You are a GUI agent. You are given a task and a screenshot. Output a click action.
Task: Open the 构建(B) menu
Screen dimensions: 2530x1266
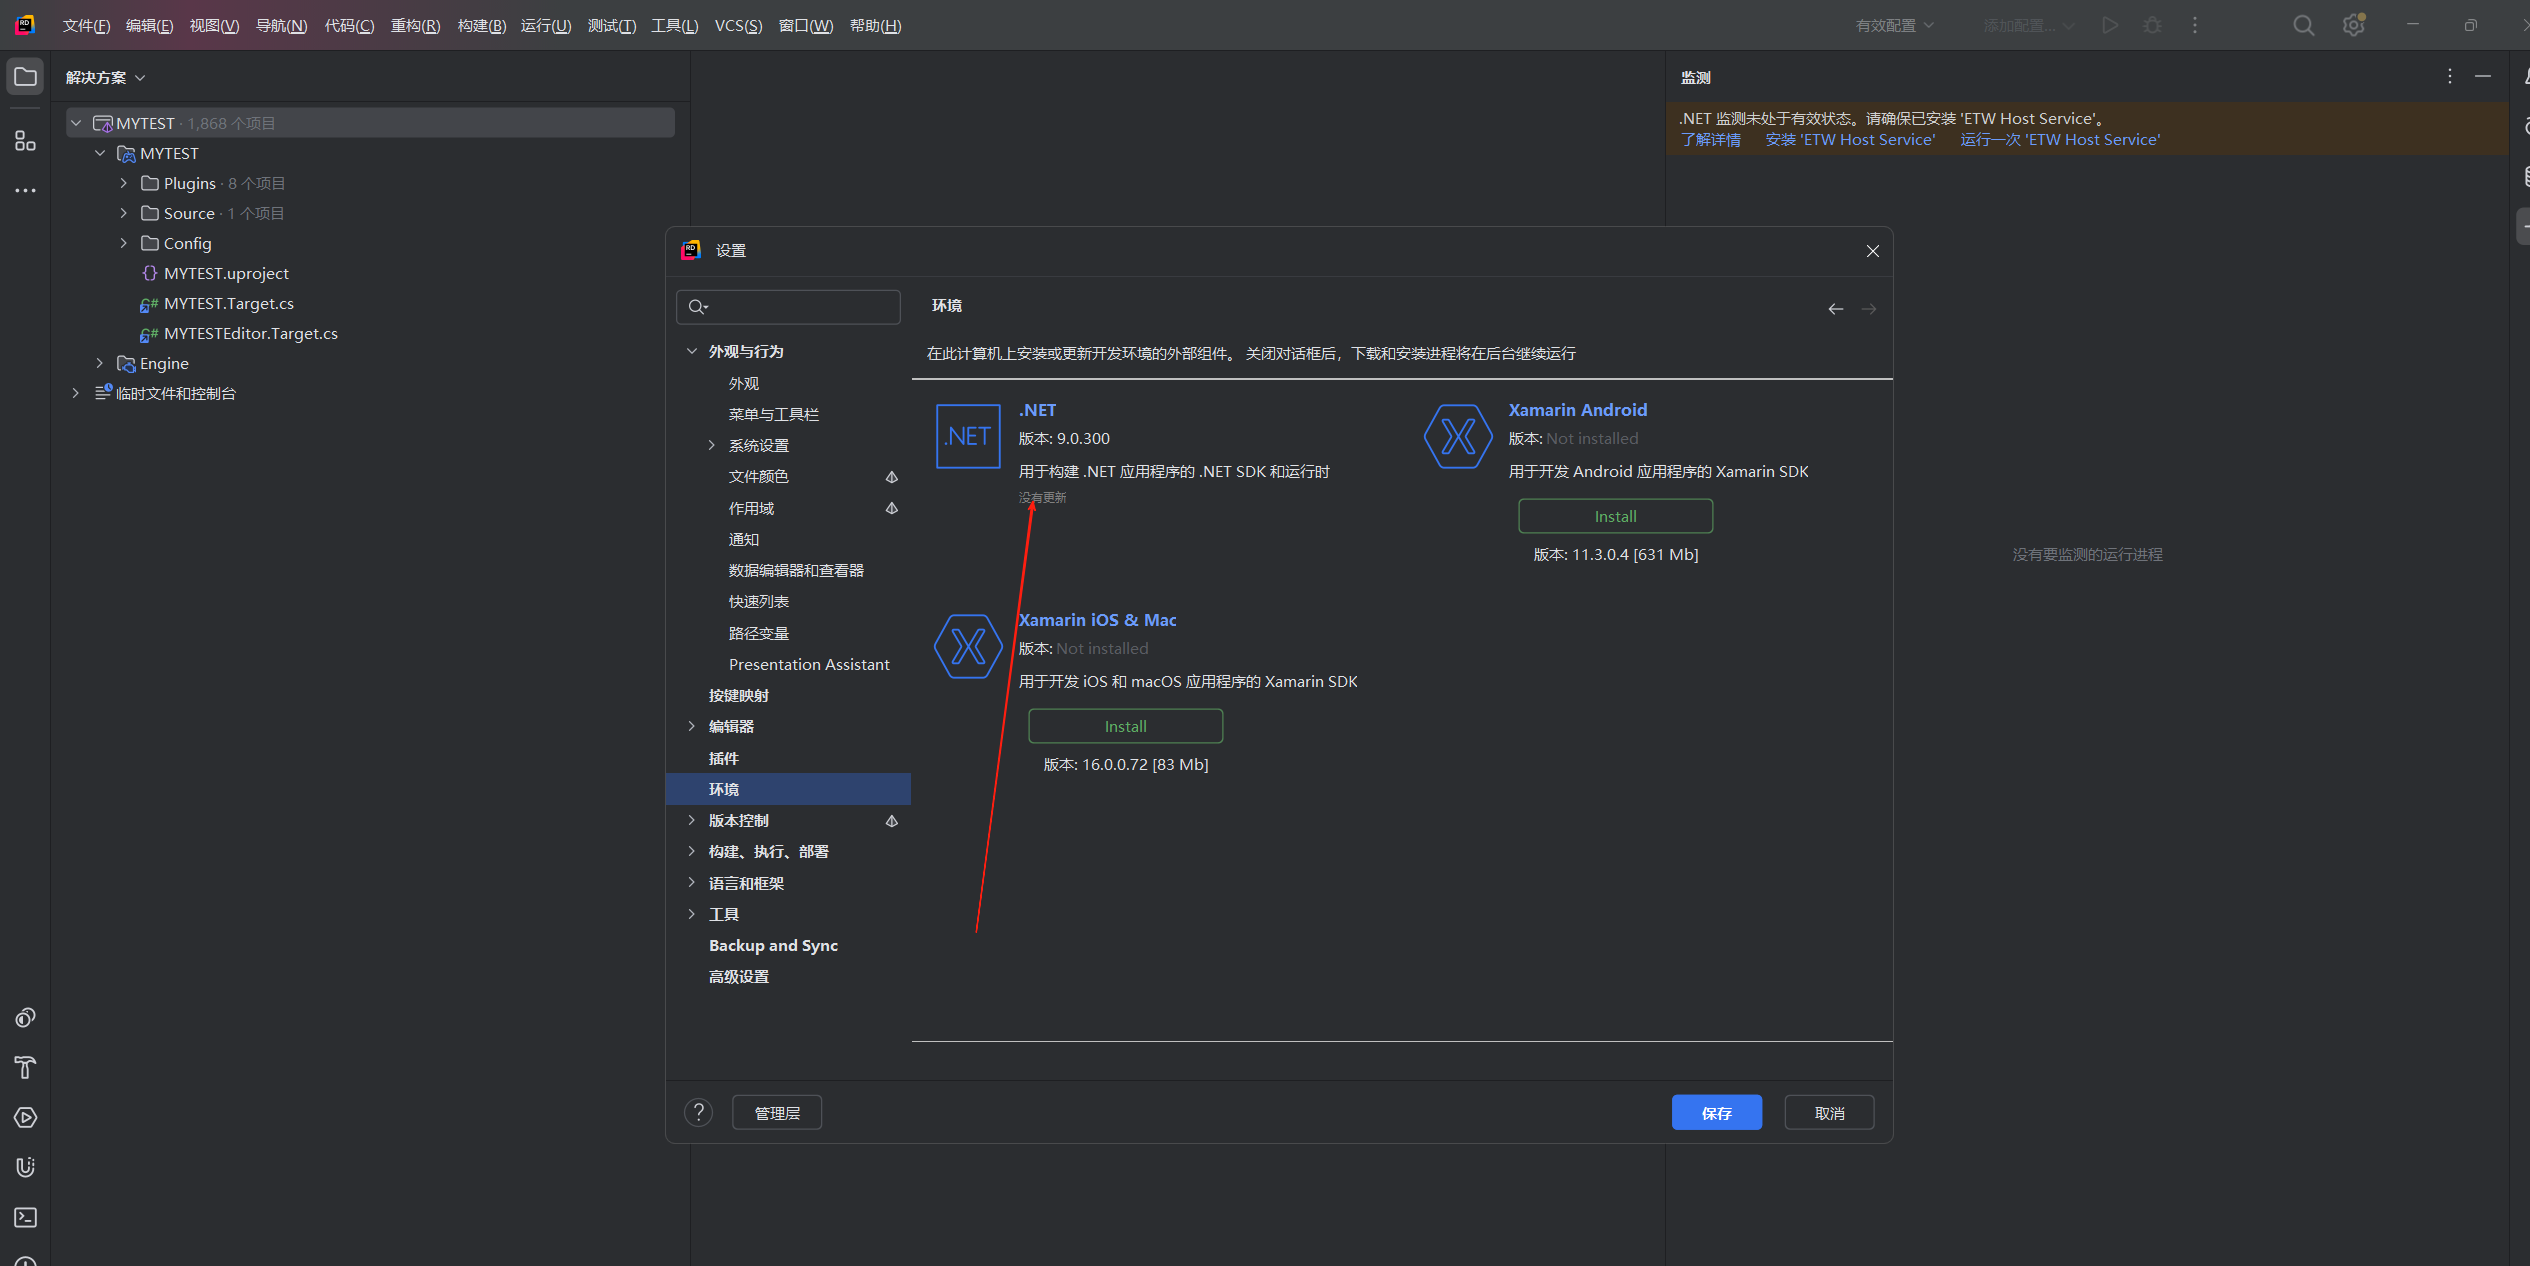481,26
